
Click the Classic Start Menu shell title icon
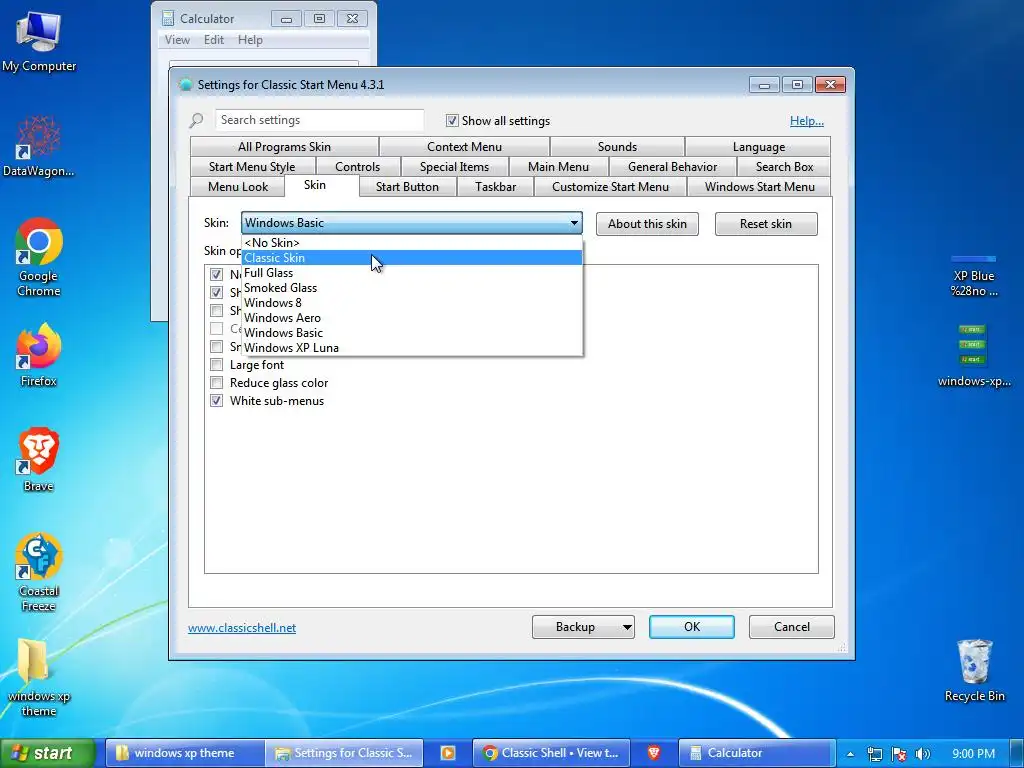click(185, 84)
